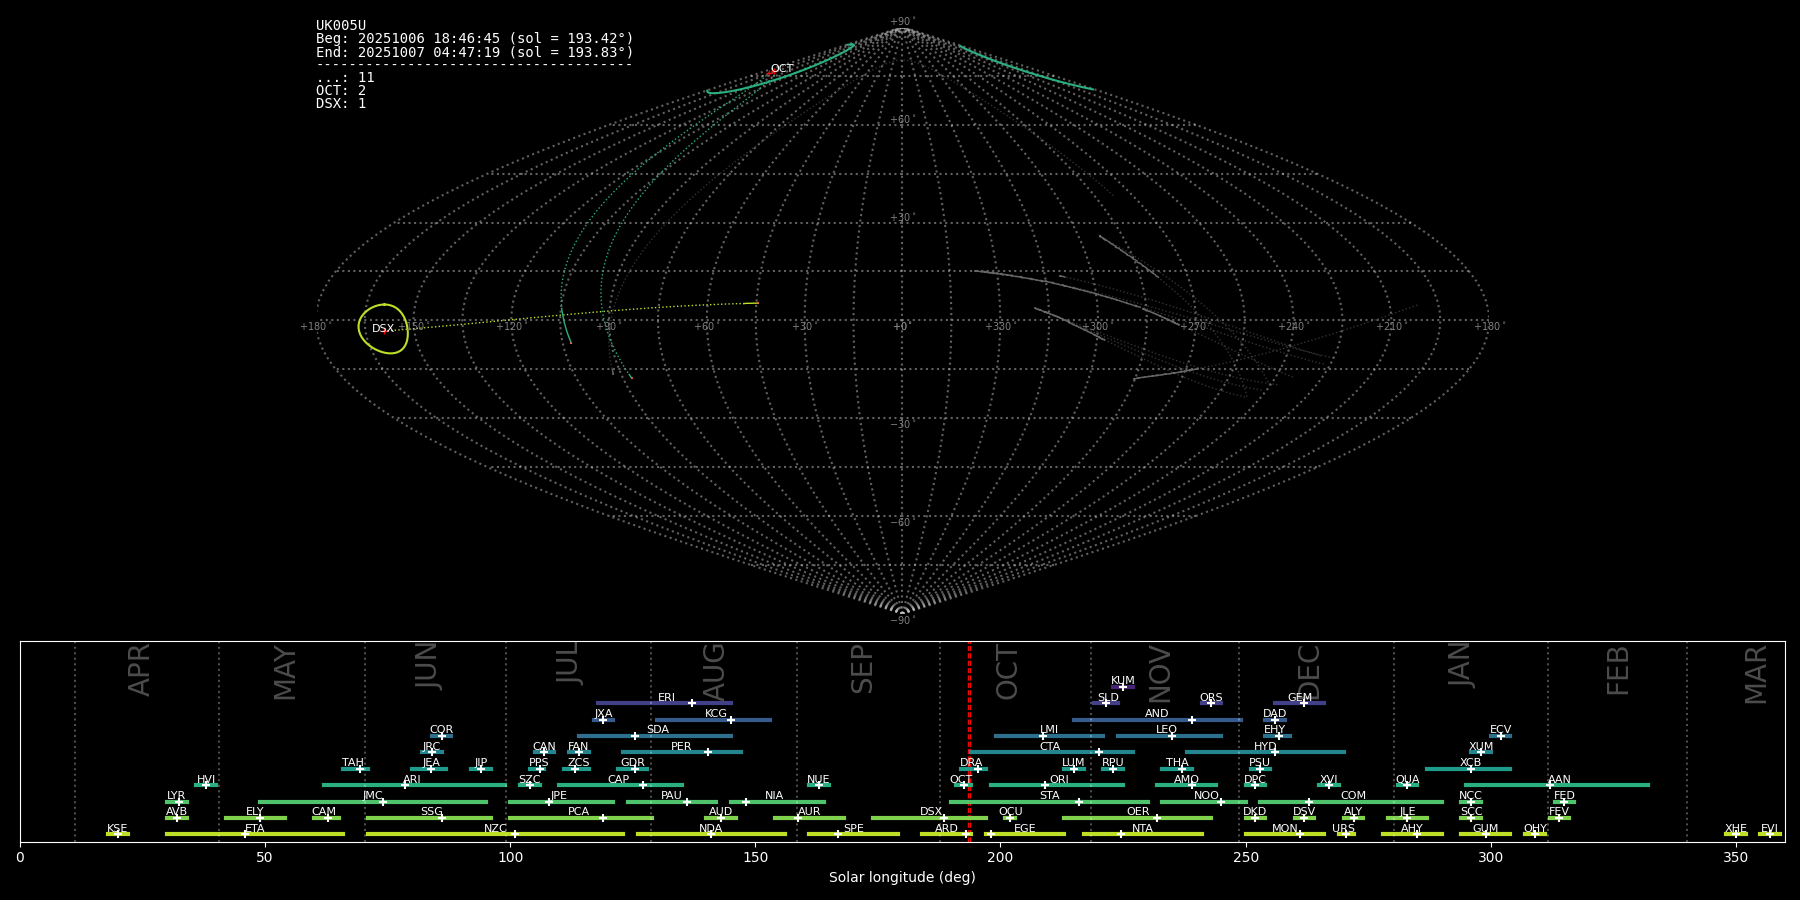The width and height of the screenshot is (1800, 900).
Task: Click the peak cross on the ORI bar
Action: 1046,785
